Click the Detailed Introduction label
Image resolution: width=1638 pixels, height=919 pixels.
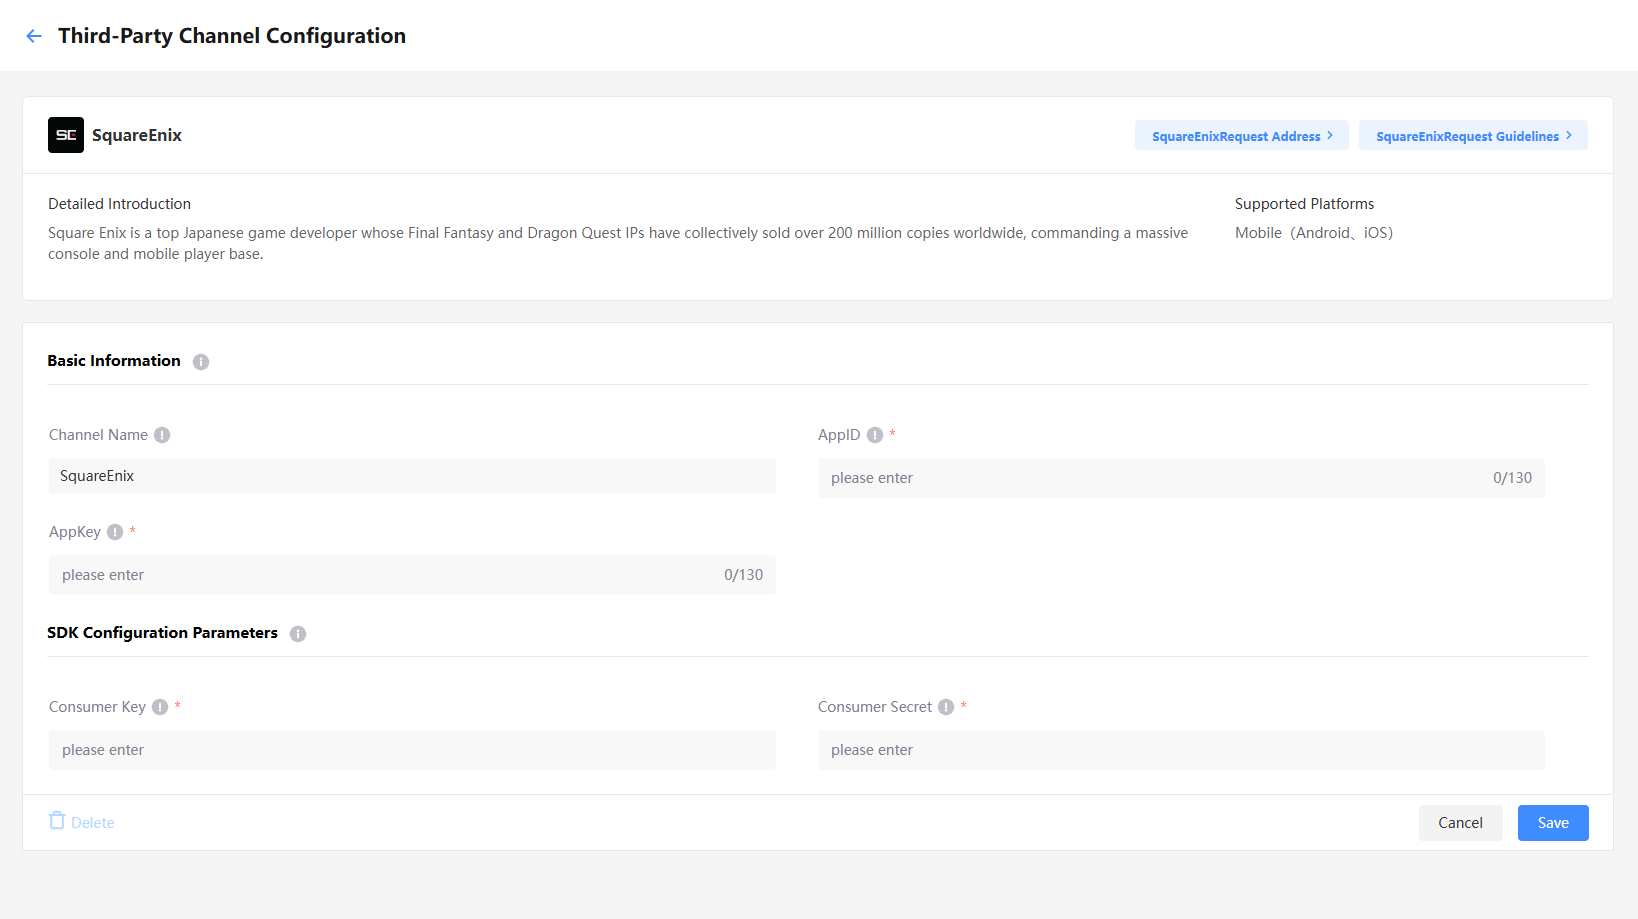coord(119,204)
